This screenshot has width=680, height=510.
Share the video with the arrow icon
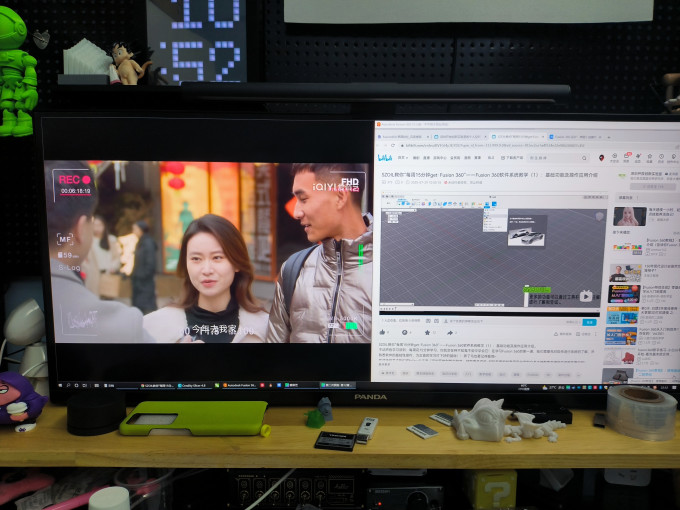click(450, 333)
